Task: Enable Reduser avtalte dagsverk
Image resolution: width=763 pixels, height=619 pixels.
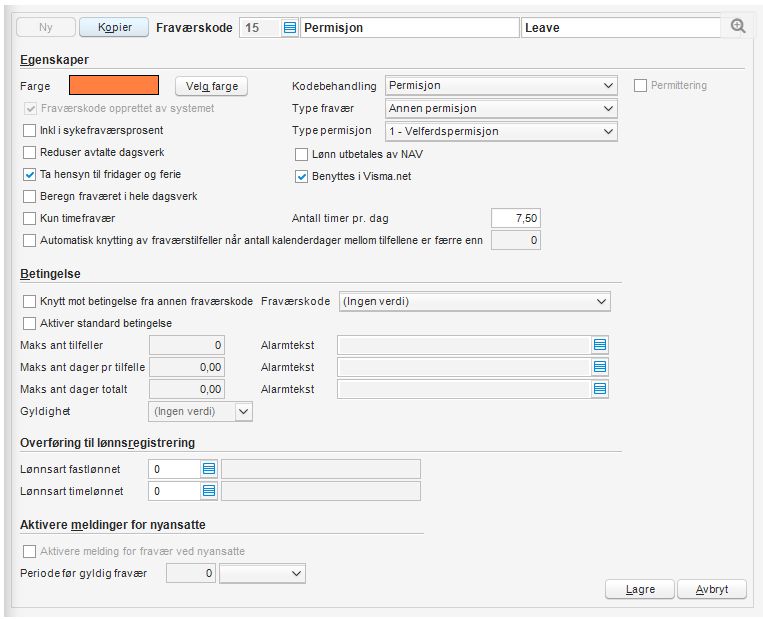Action: (30, 152)
